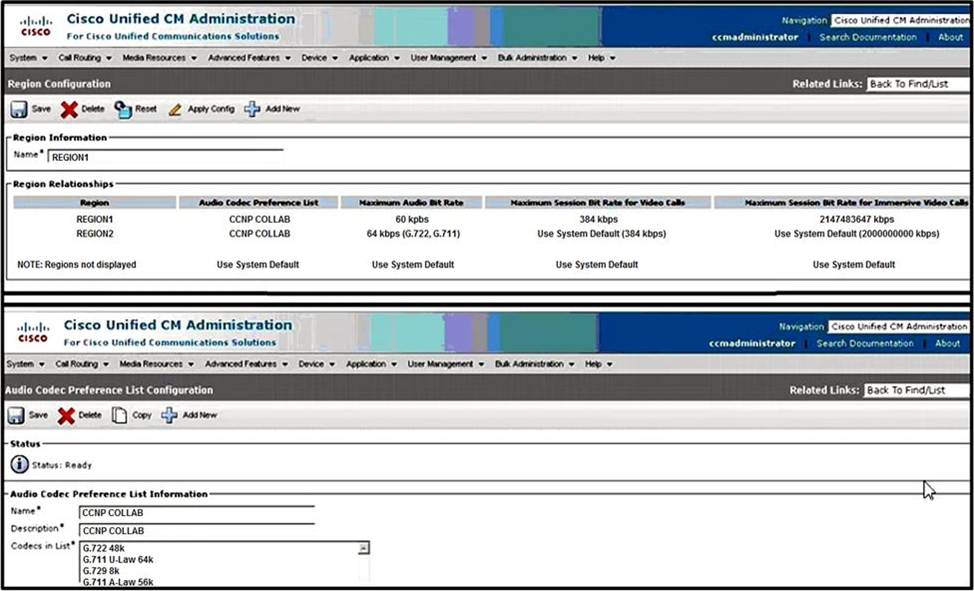
Task: Open Advanced Features menu in top window
Action: point(249,58)
